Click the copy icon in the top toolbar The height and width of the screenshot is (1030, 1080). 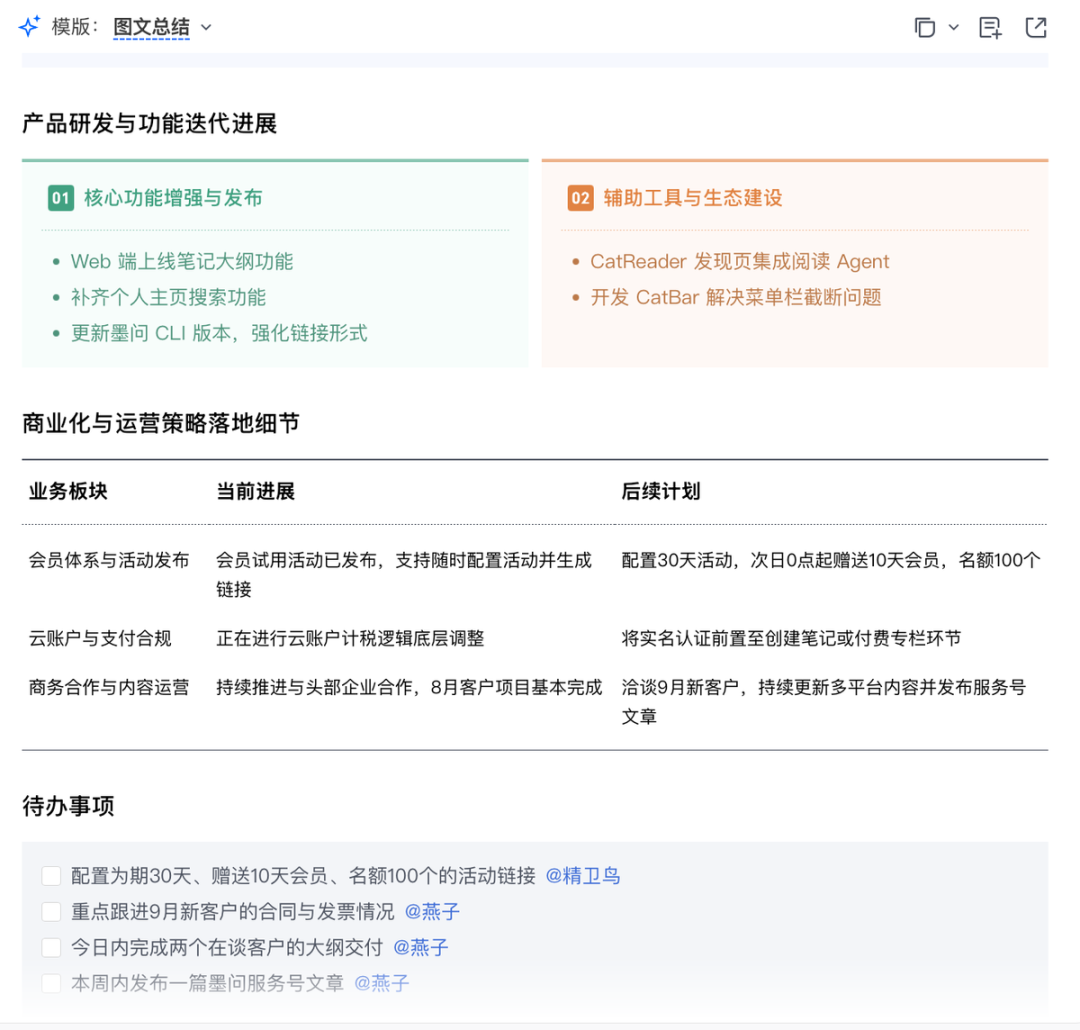[x=924, y=28]
